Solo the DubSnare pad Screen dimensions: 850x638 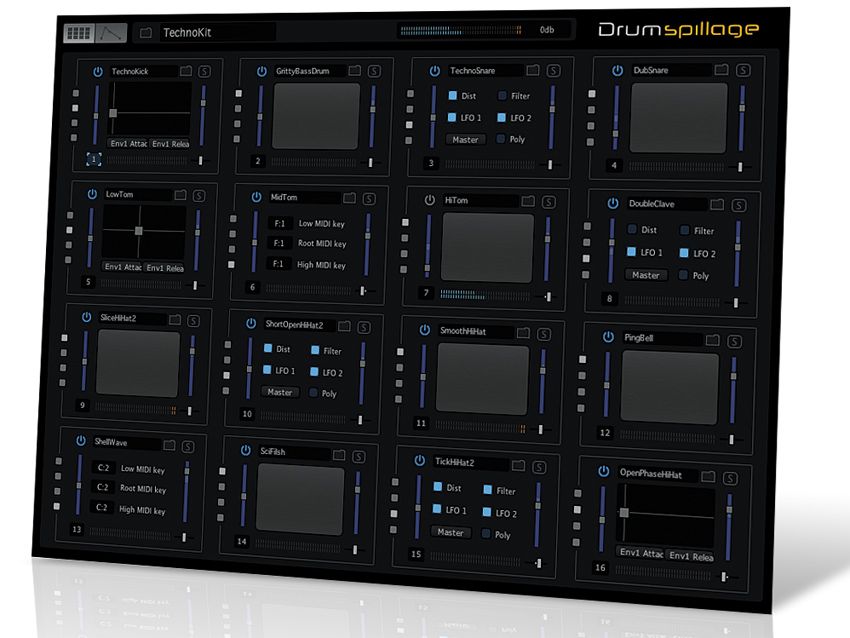[x=742, y=70]
